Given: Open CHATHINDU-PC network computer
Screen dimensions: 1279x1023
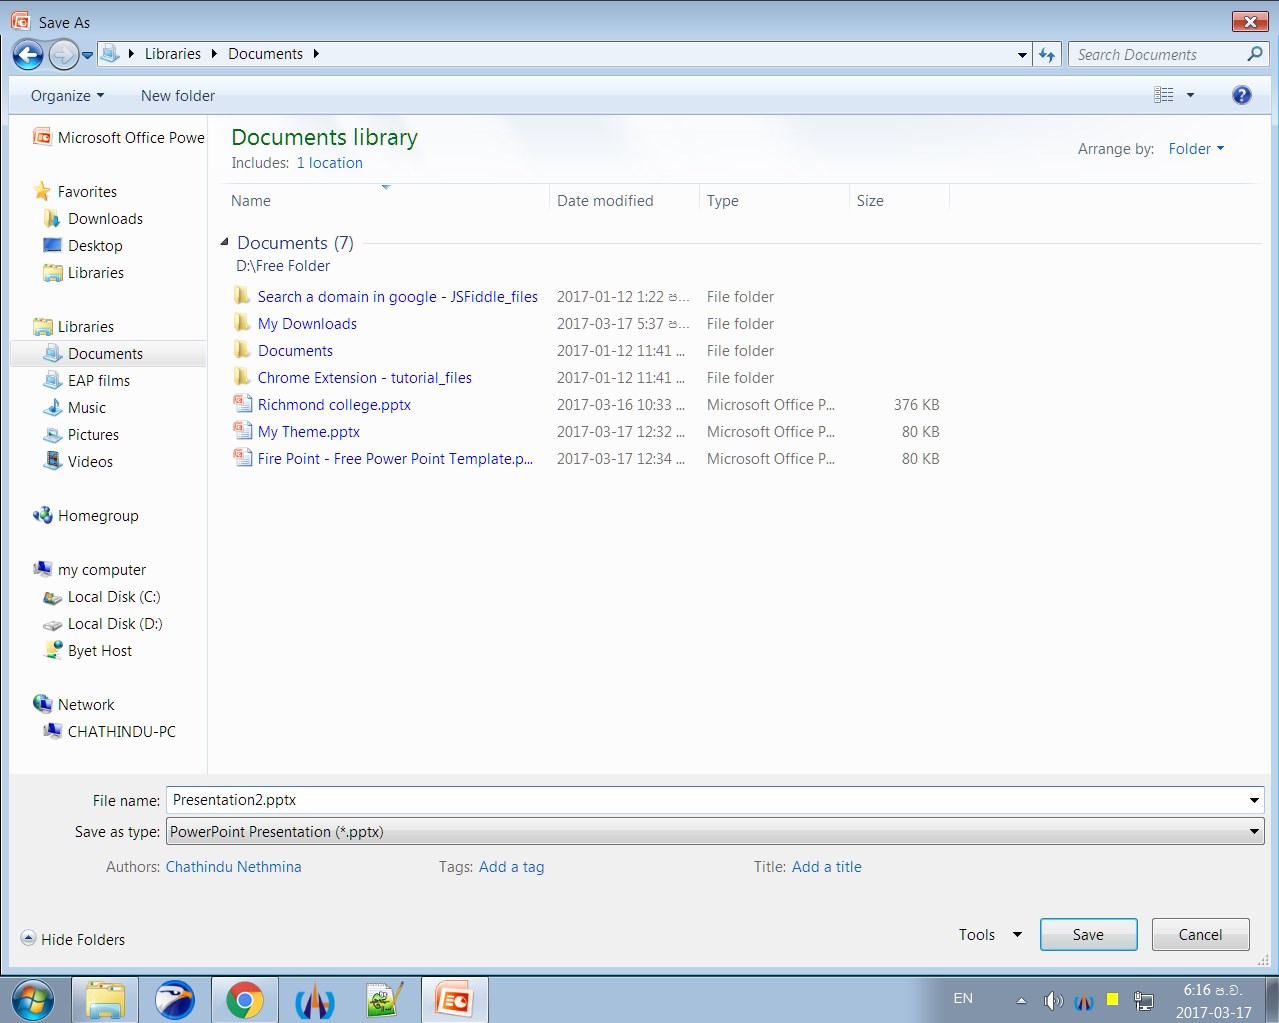Looking at the screenshot, I should coord(110,732).
